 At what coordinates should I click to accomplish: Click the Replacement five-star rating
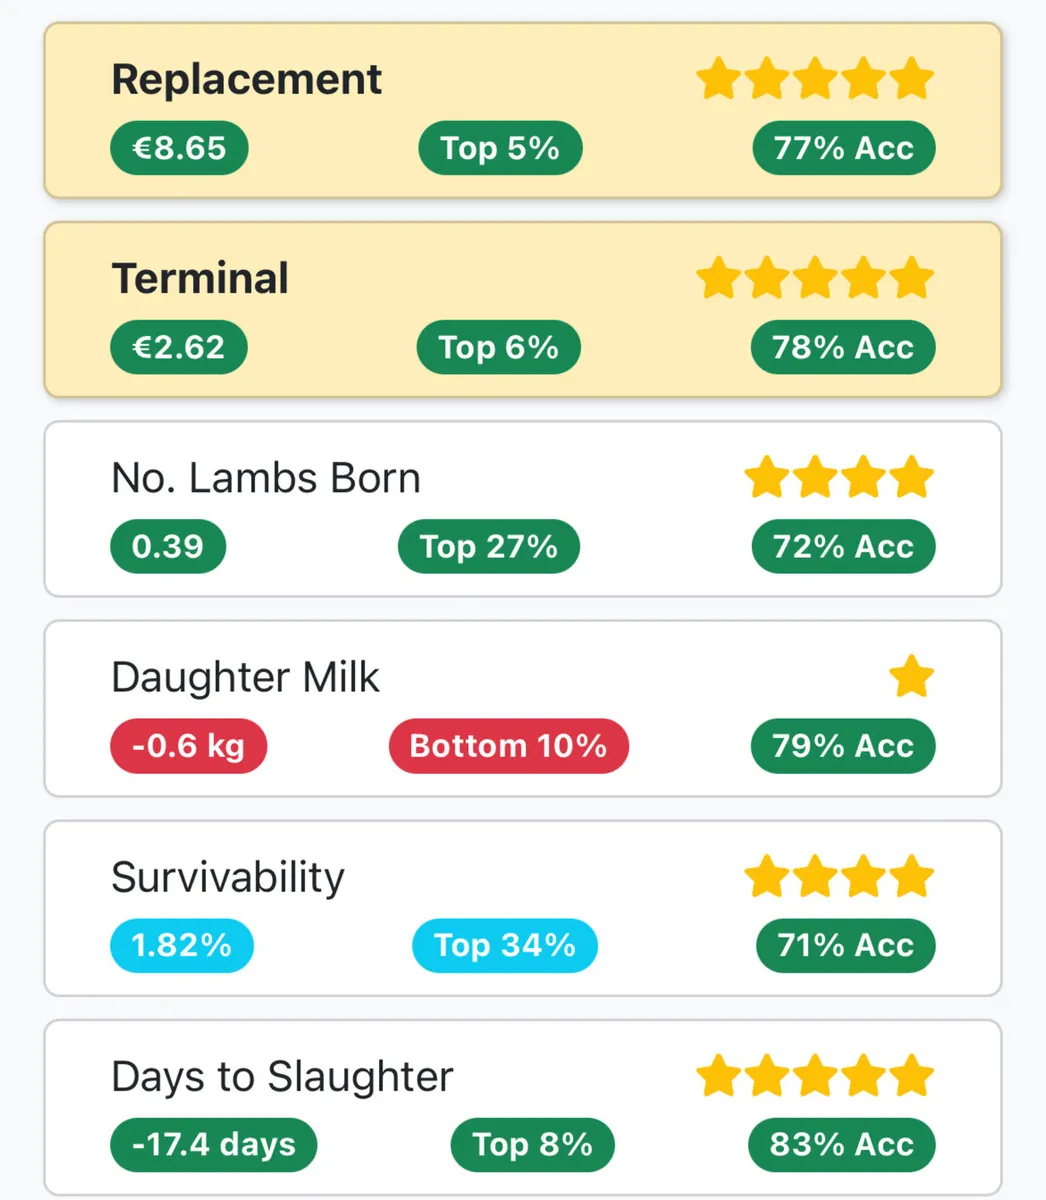pyautogui.click(x=814, y=79)
